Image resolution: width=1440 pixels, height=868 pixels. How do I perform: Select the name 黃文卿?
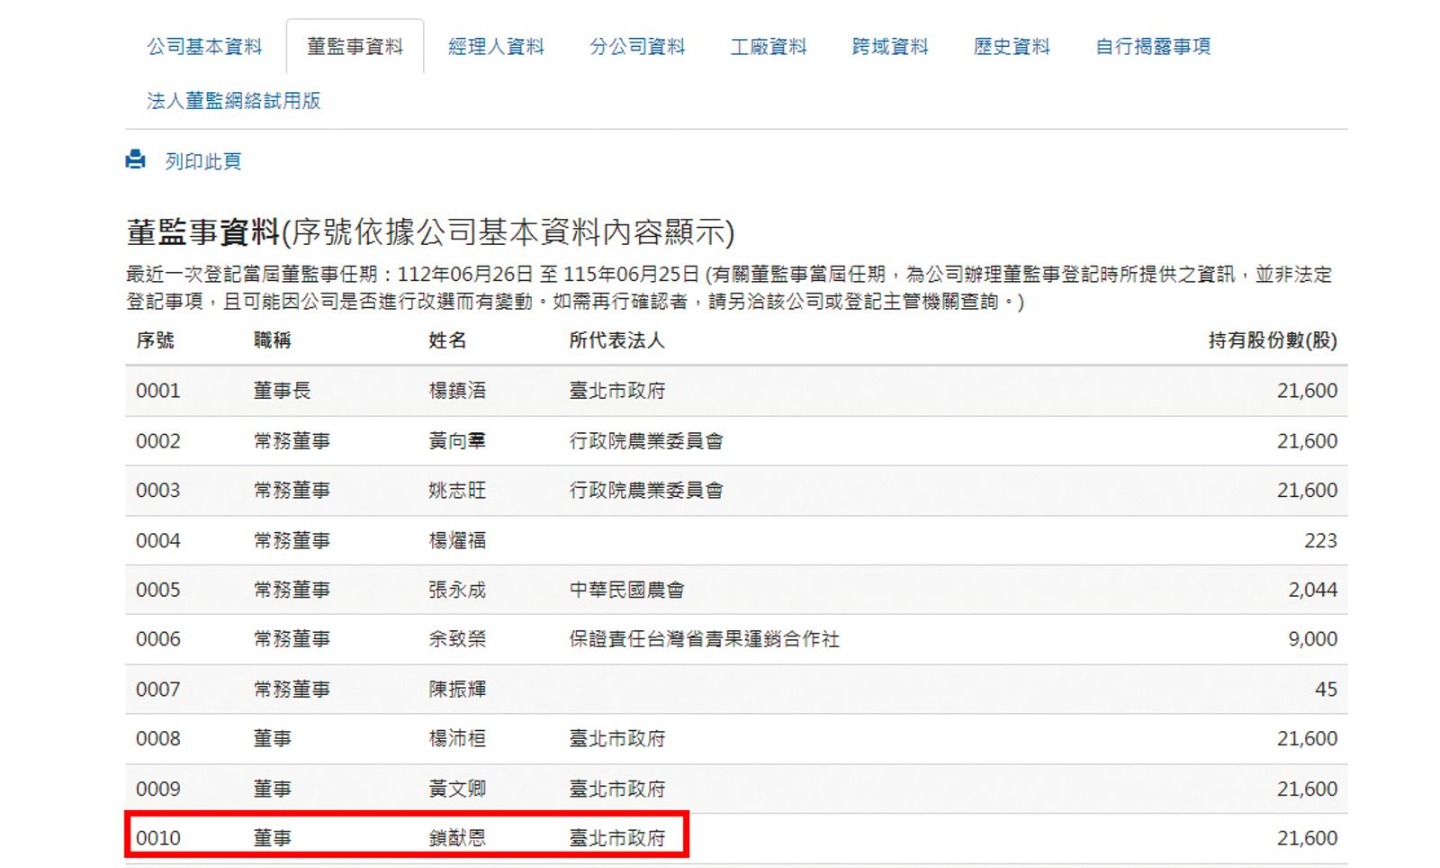(458, 788)
